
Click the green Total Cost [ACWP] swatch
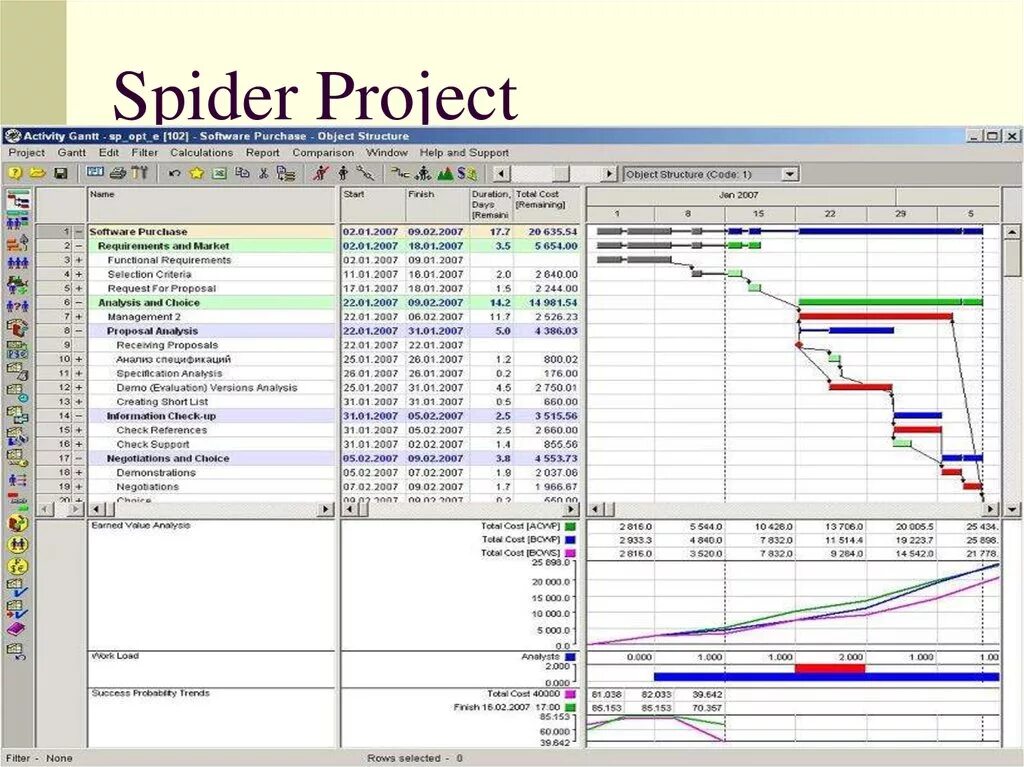tap(571, 527)
